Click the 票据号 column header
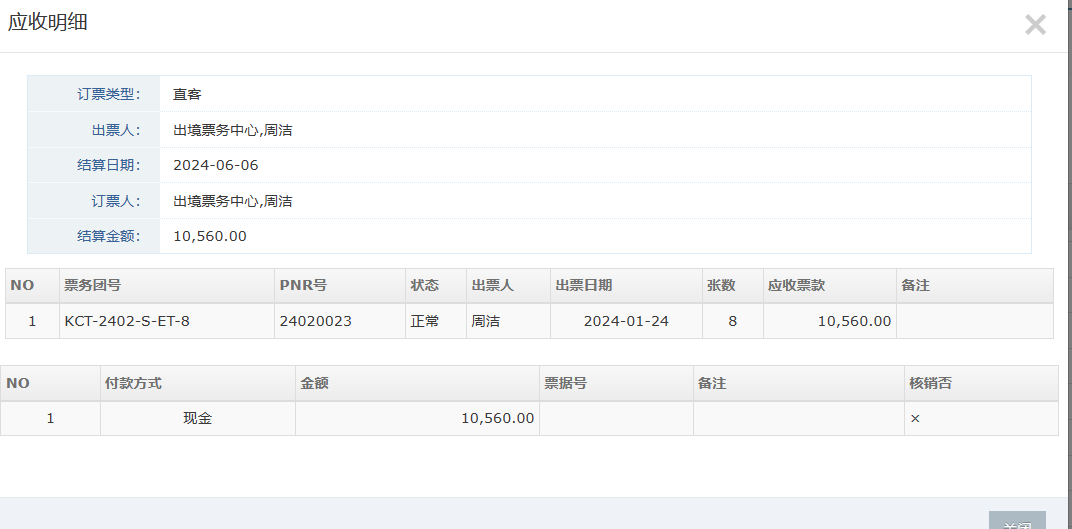 565,382
